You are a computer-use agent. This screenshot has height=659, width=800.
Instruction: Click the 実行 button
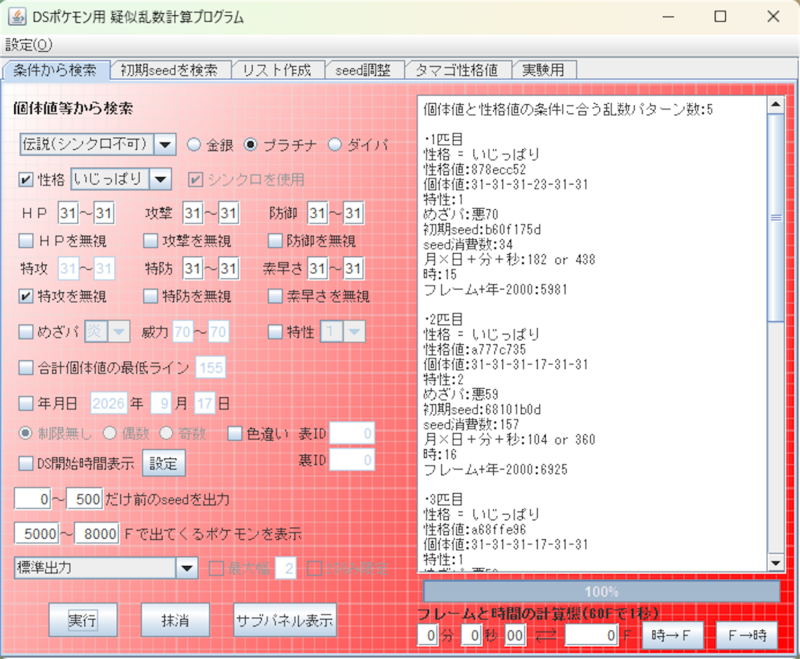[83, 620]
